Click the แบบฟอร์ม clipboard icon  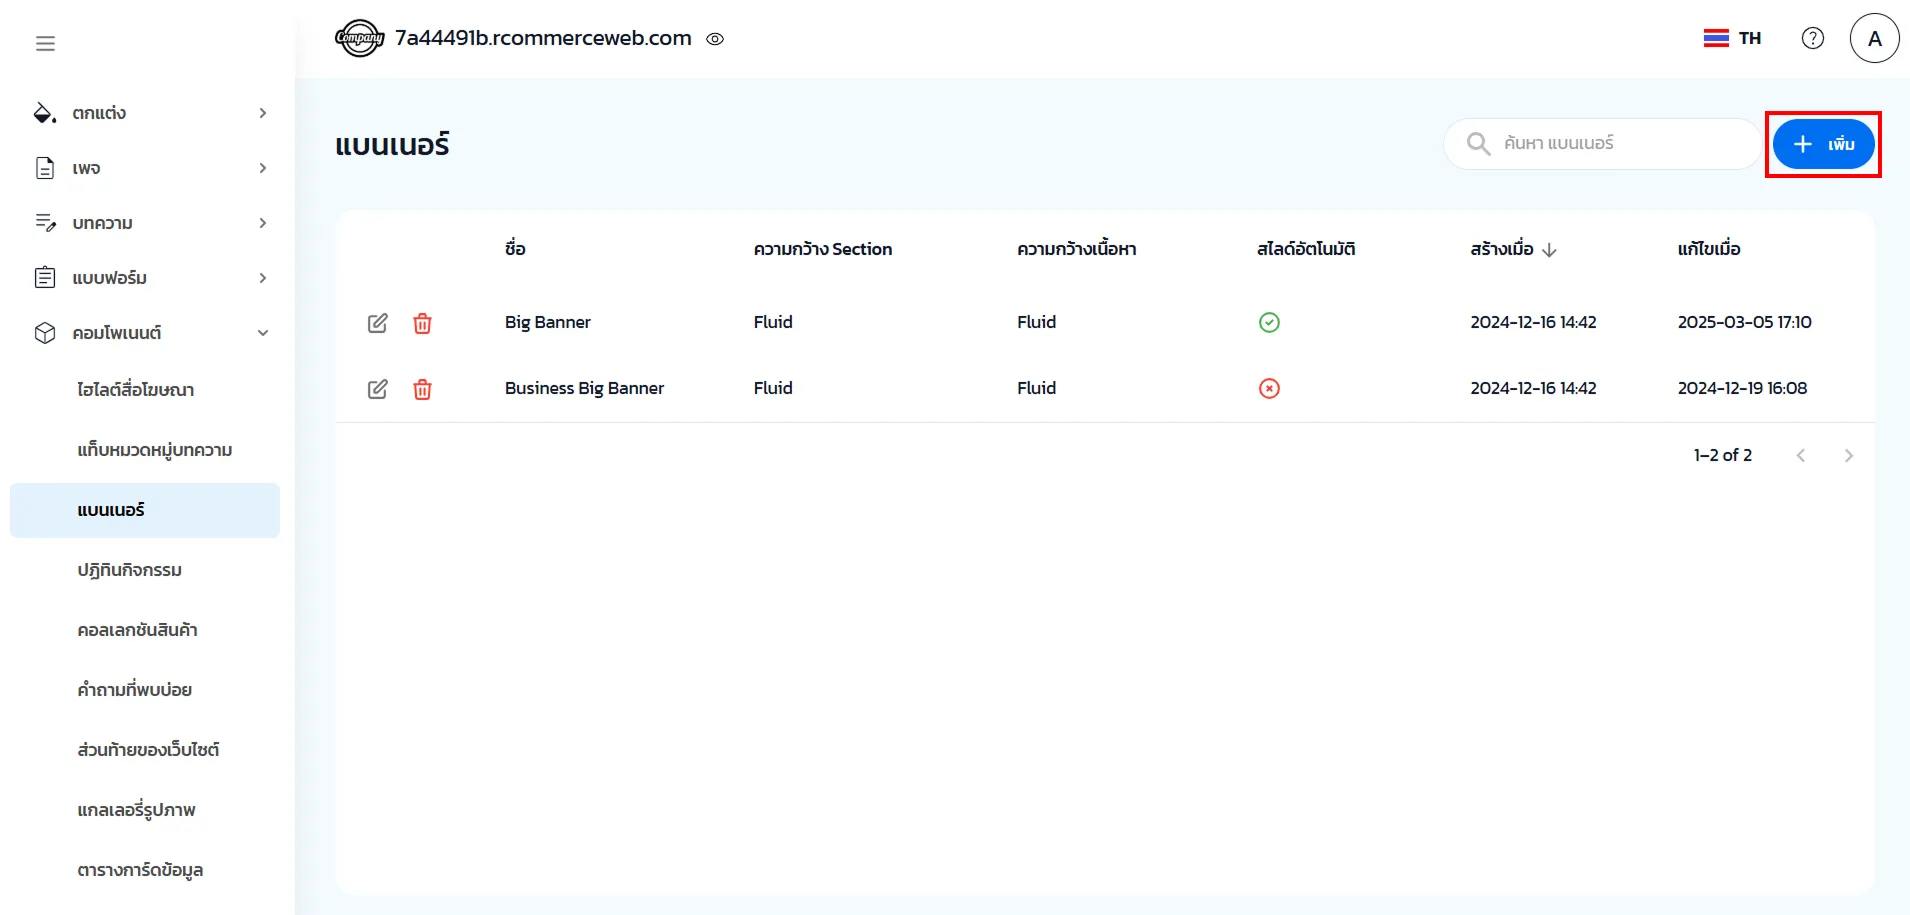45,277
